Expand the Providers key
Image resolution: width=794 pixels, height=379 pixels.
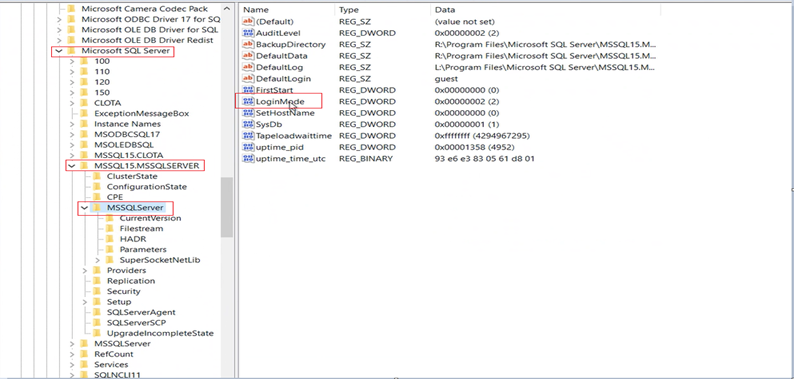tap(85, 271)
